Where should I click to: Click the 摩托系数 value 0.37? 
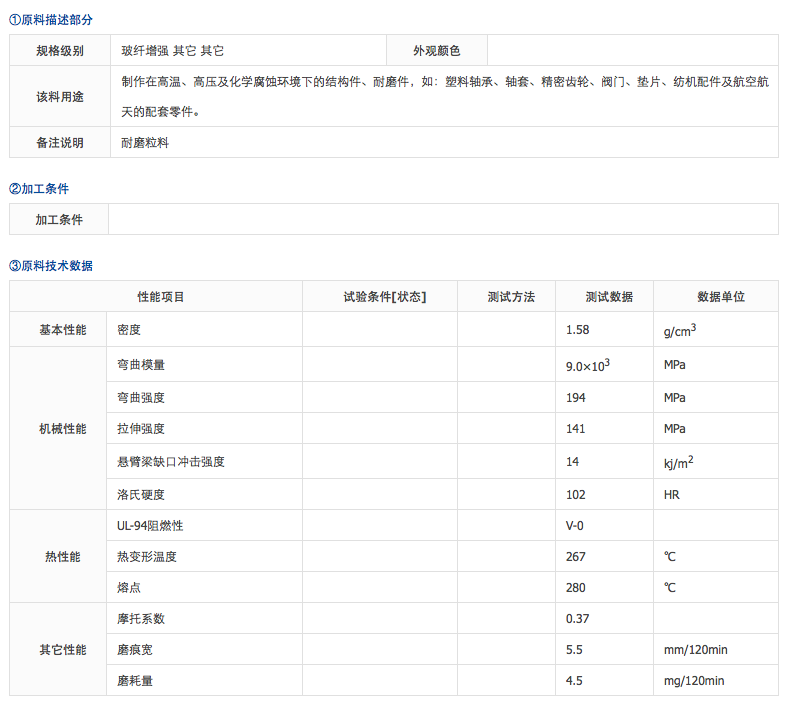click(x=577, y=619)
